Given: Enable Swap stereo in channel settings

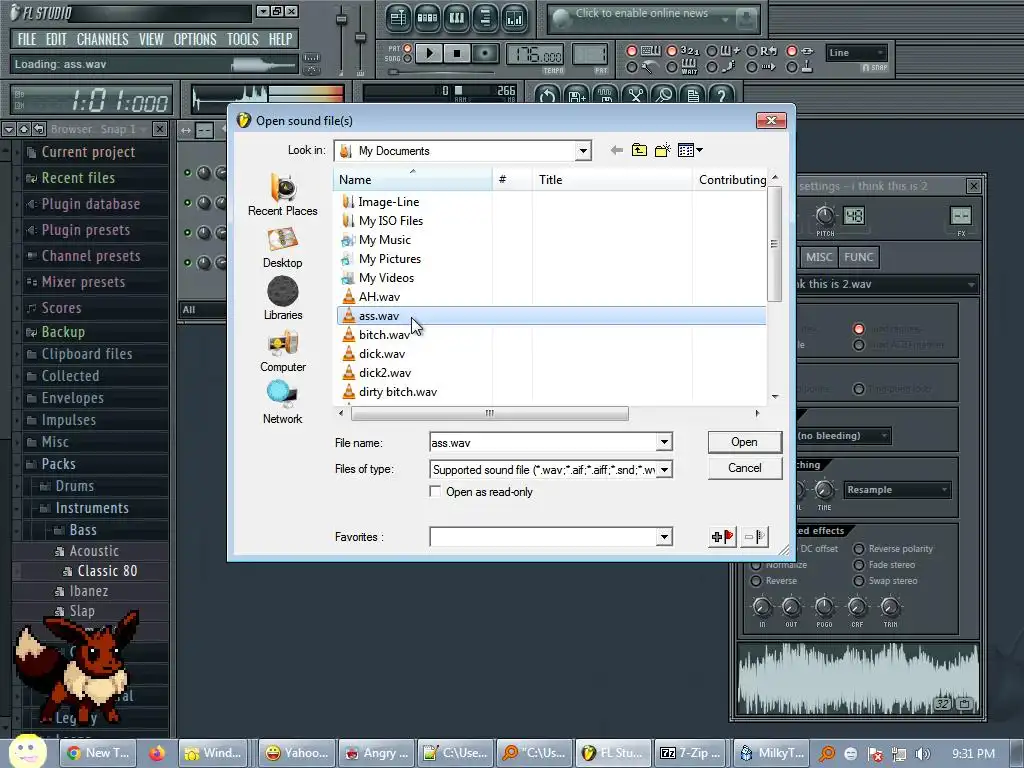Looking at the screenshot, I should click(x=859, y=581).
